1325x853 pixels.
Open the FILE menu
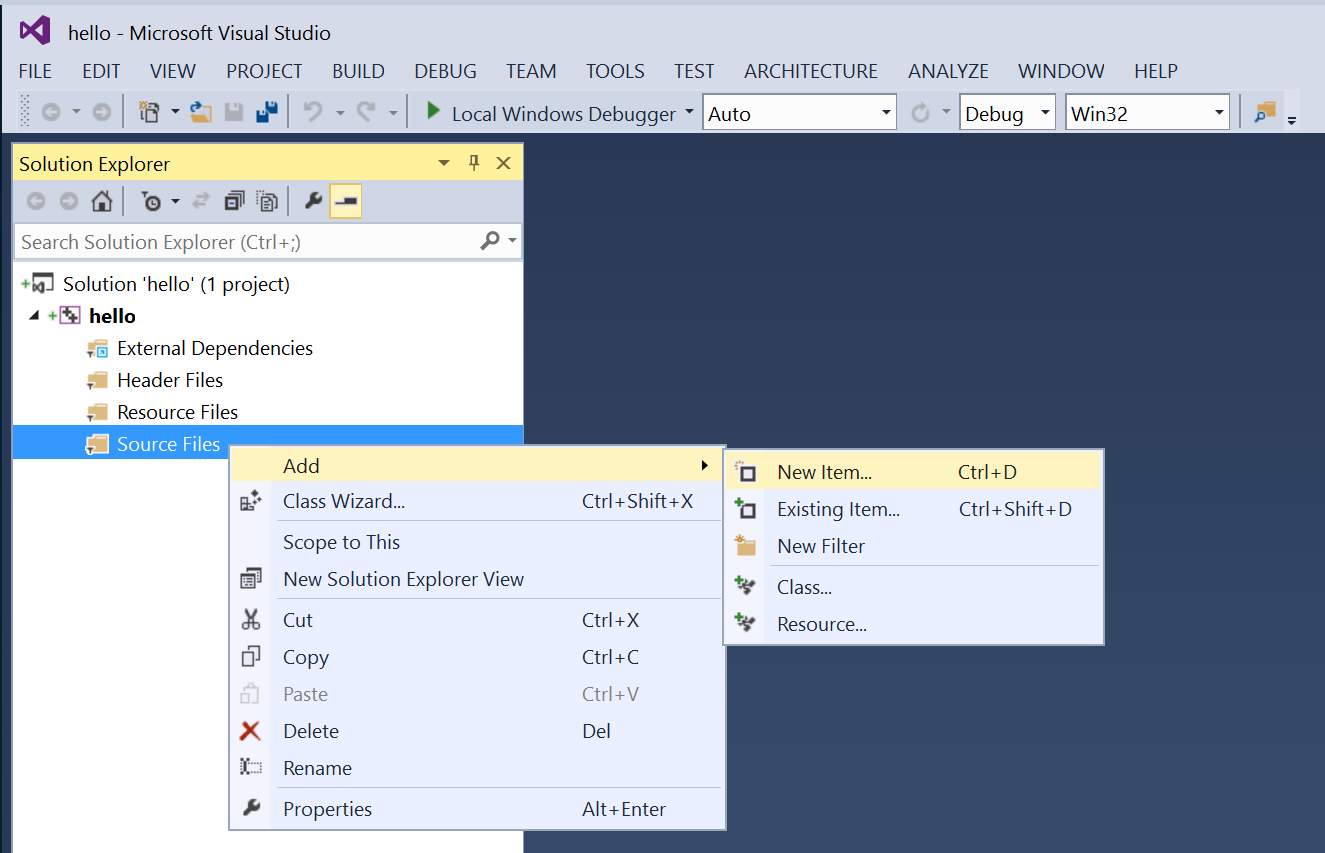click(x=35, y=71)
